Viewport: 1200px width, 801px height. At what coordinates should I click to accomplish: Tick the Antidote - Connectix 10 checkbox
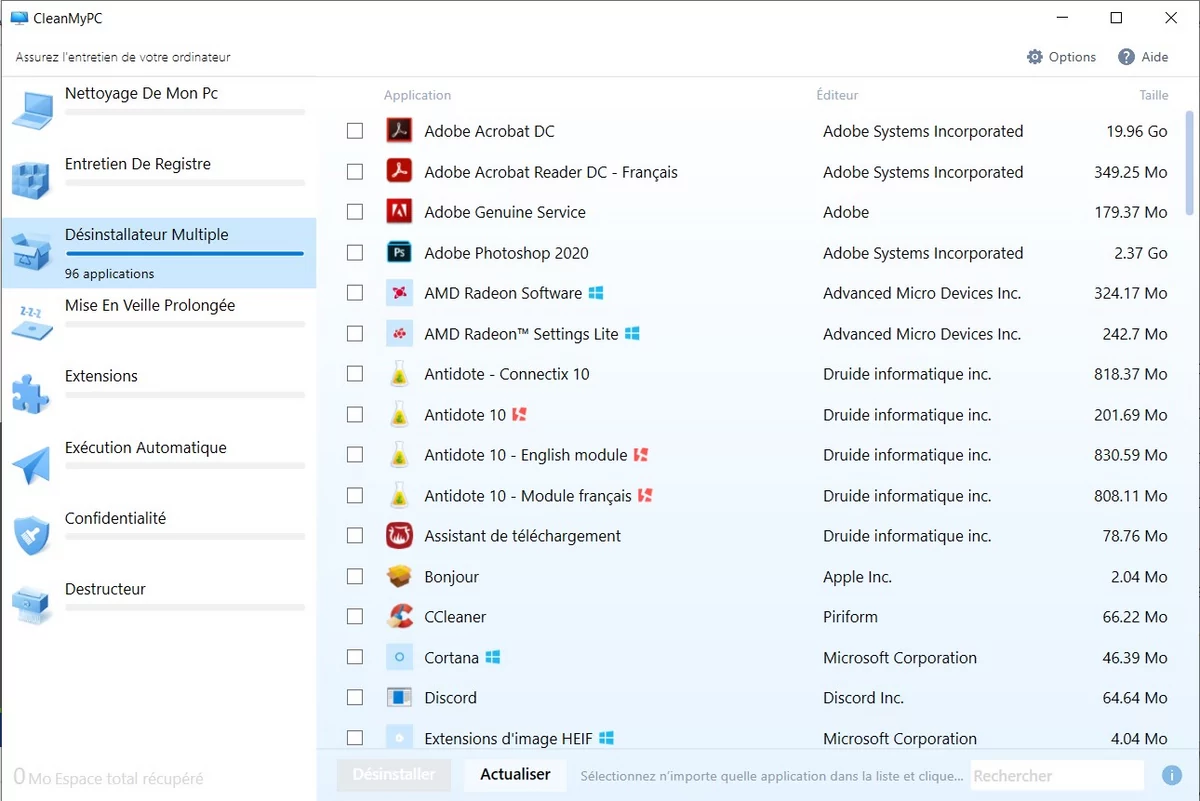click(355, 374)
